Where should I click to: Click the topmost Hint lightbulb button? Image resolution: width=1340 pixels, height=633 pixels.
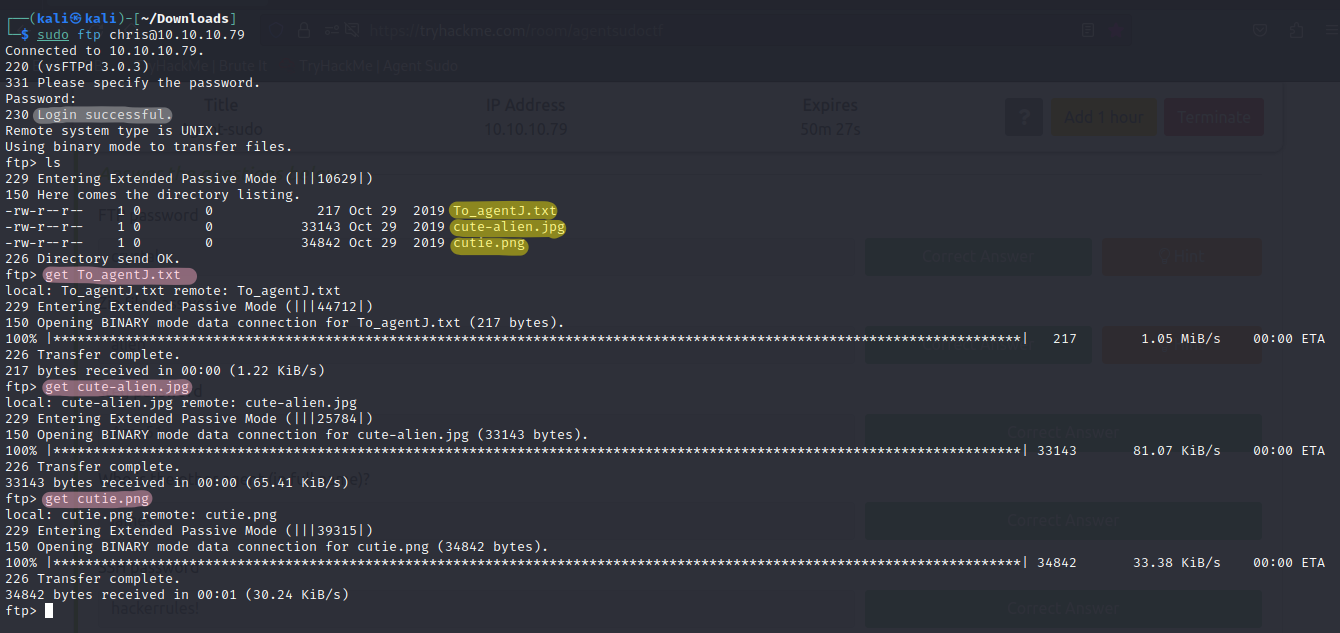[1180, 257]
